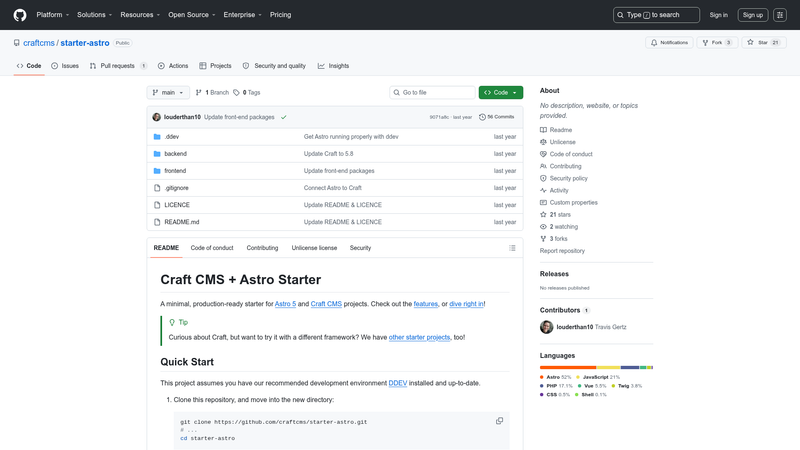This screenshot has height=450, width=800.
Task: Open 0 Tags list
Action: coord(247,92)
